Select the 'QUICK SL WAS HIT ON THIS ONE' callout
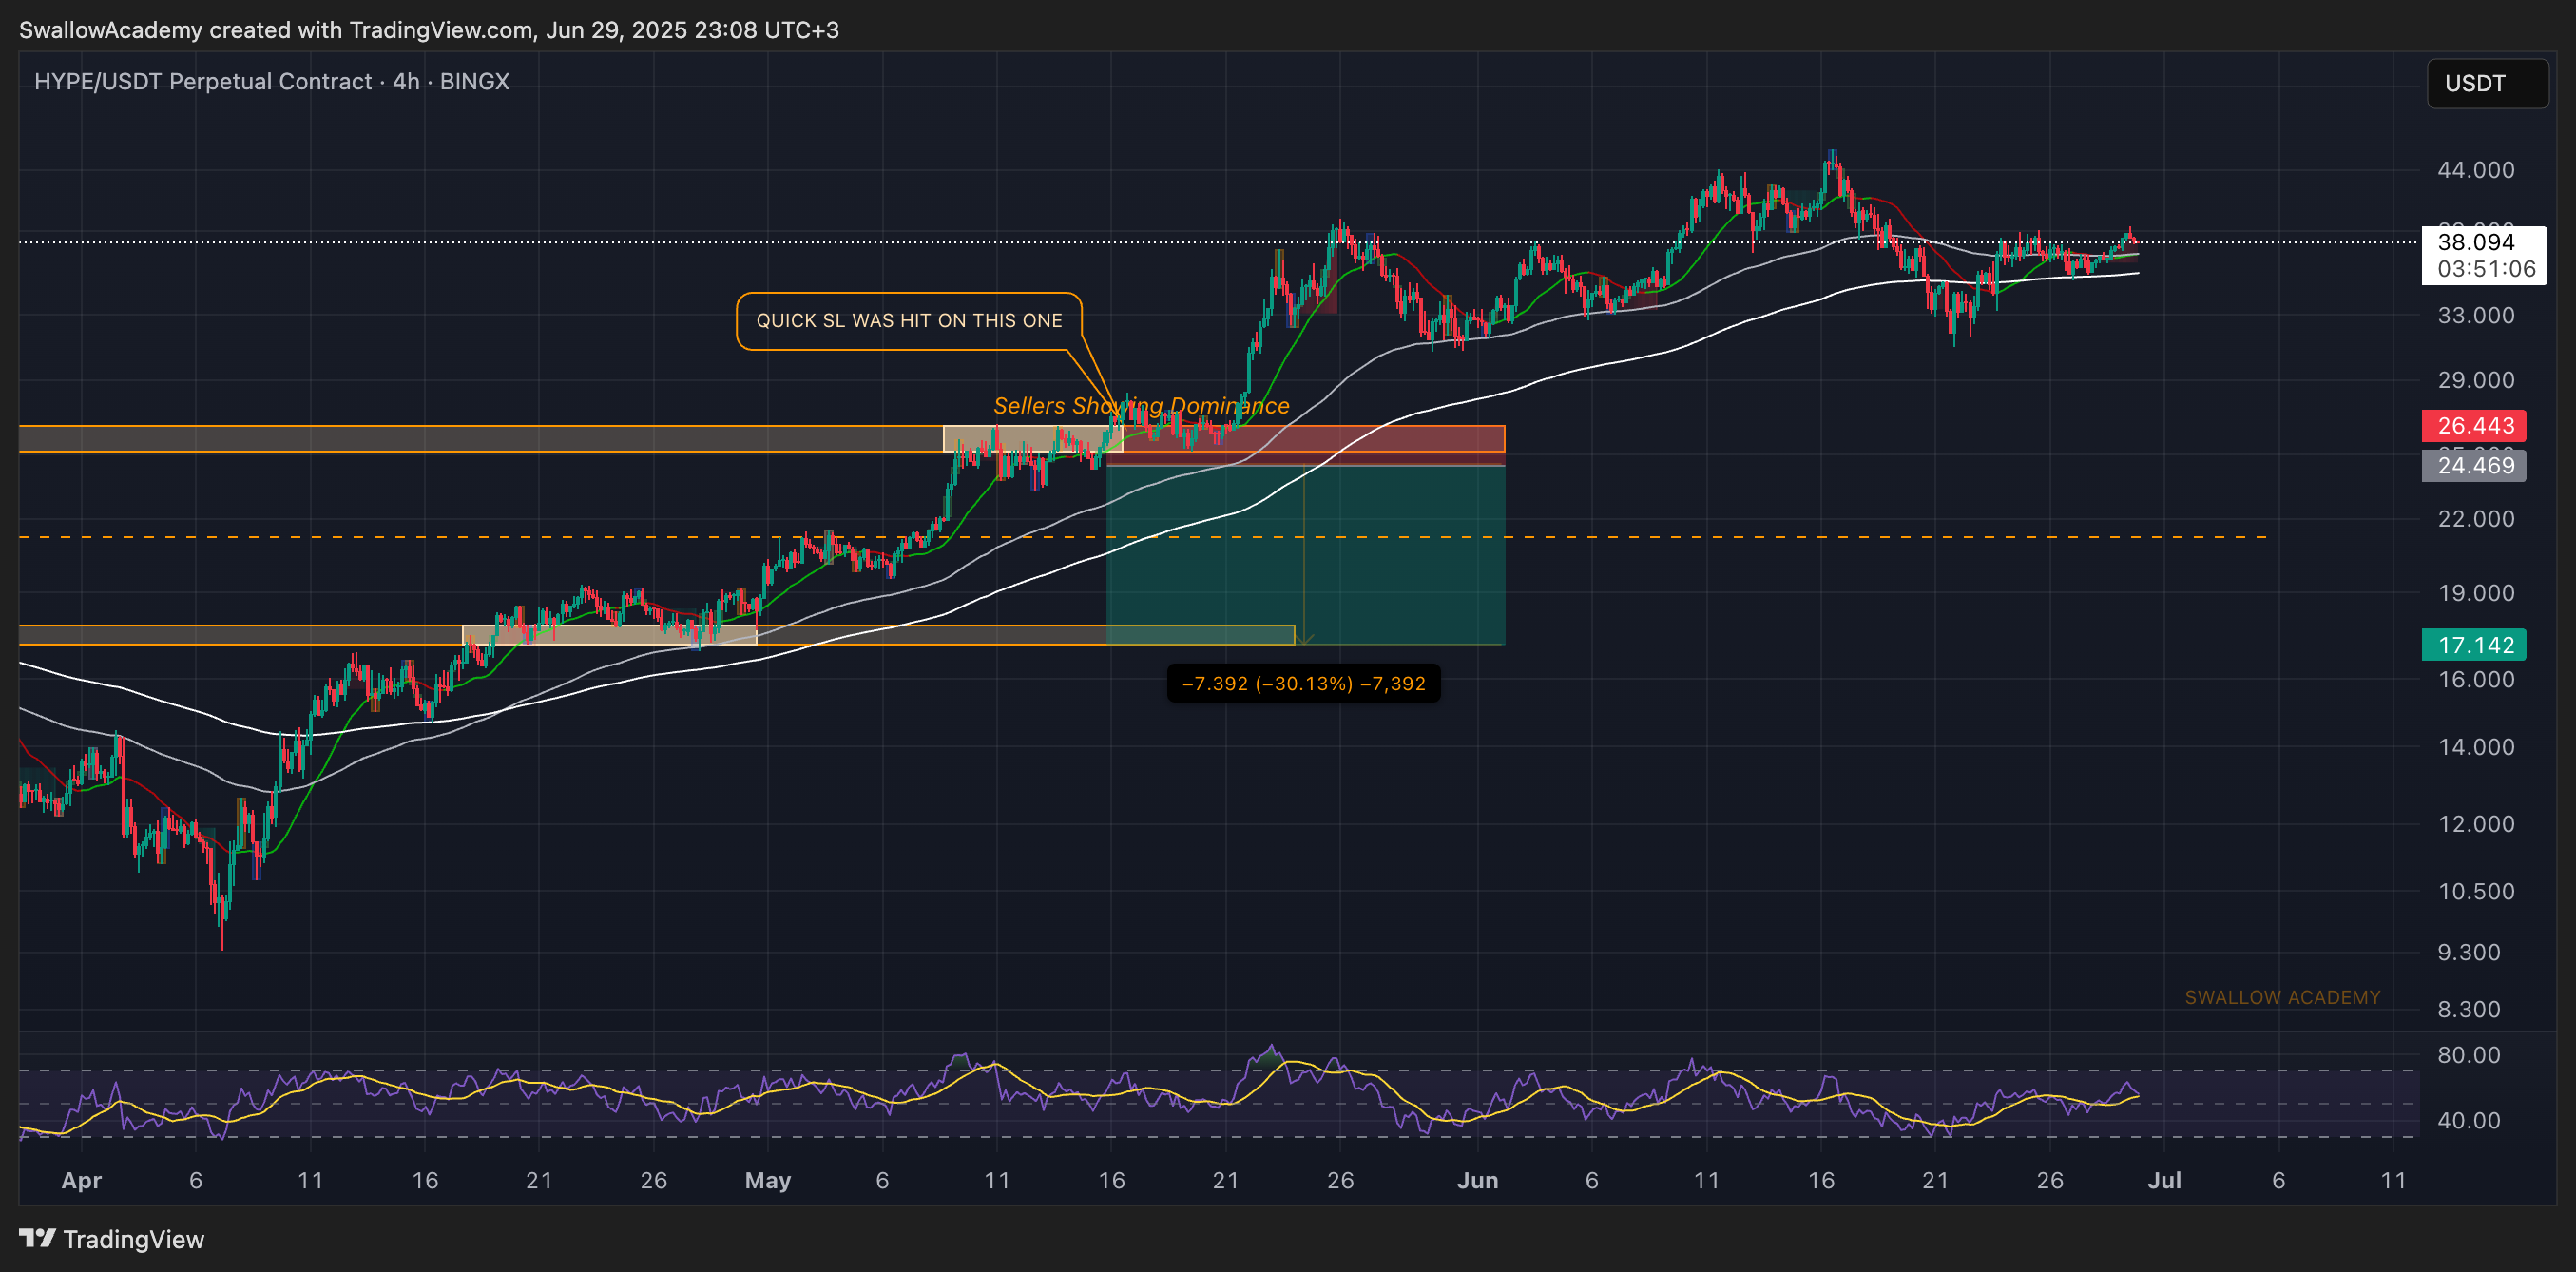 click(x=909, y=321)
